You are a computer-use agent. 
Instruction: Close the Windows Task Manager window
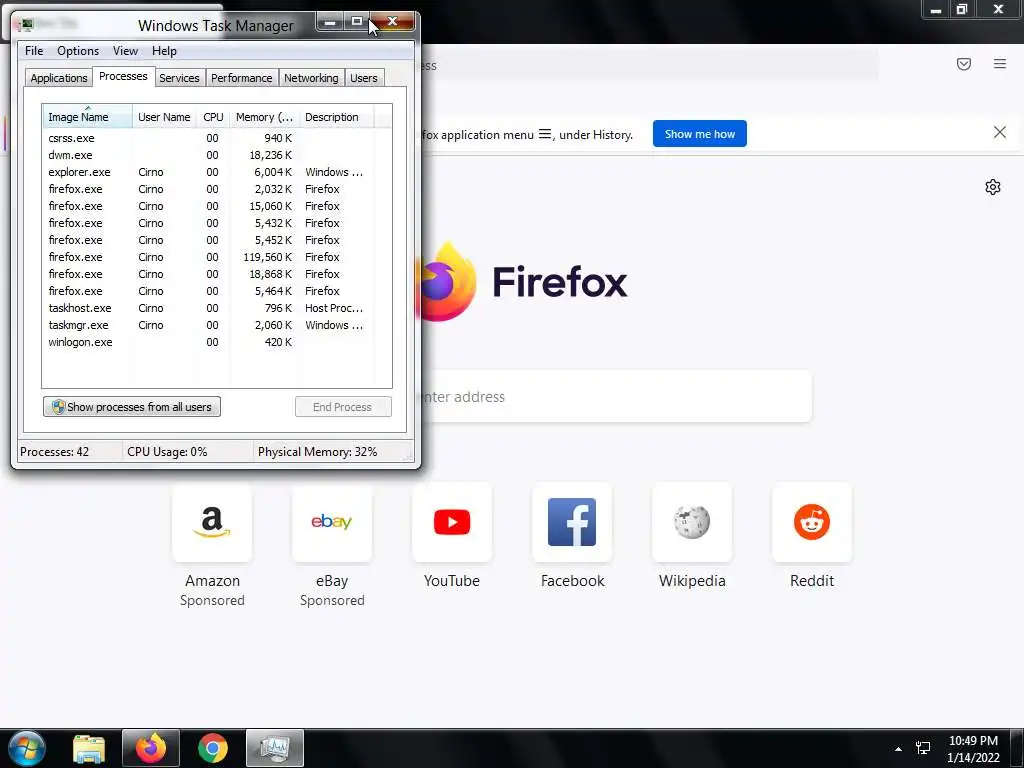tap(392, 22)
